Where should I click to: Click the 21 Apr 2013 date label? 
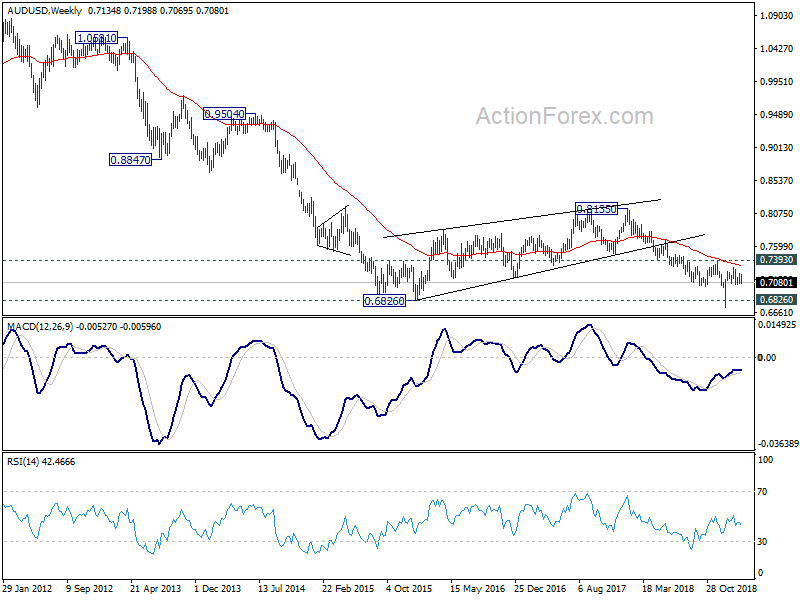pos(156,589)
